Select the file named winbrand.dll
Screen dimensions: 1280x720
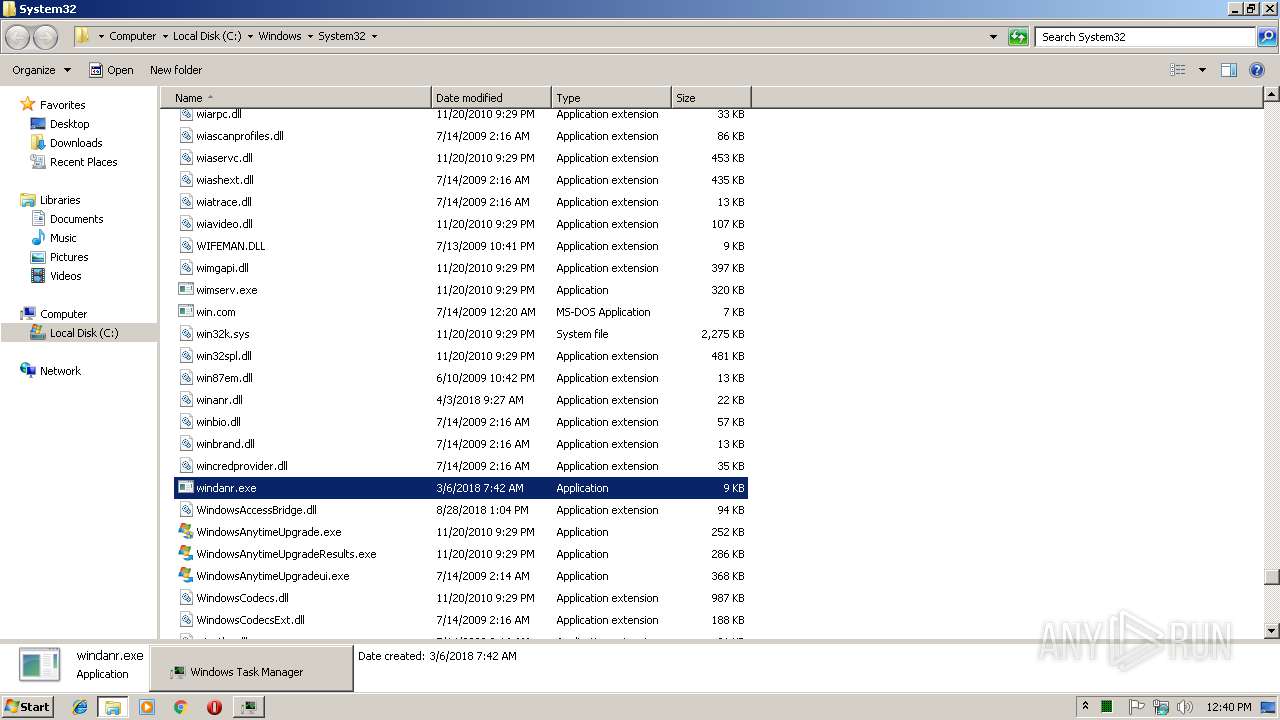225,444
